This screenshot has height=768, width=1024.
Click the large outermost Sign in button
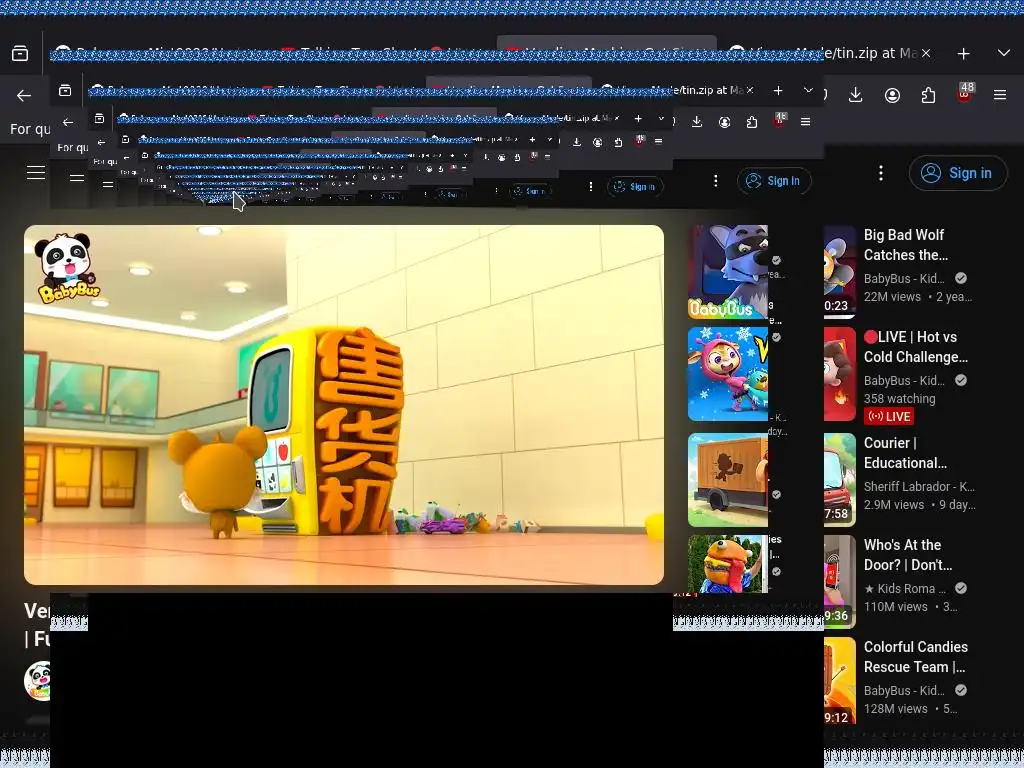[x=957, y=173]
